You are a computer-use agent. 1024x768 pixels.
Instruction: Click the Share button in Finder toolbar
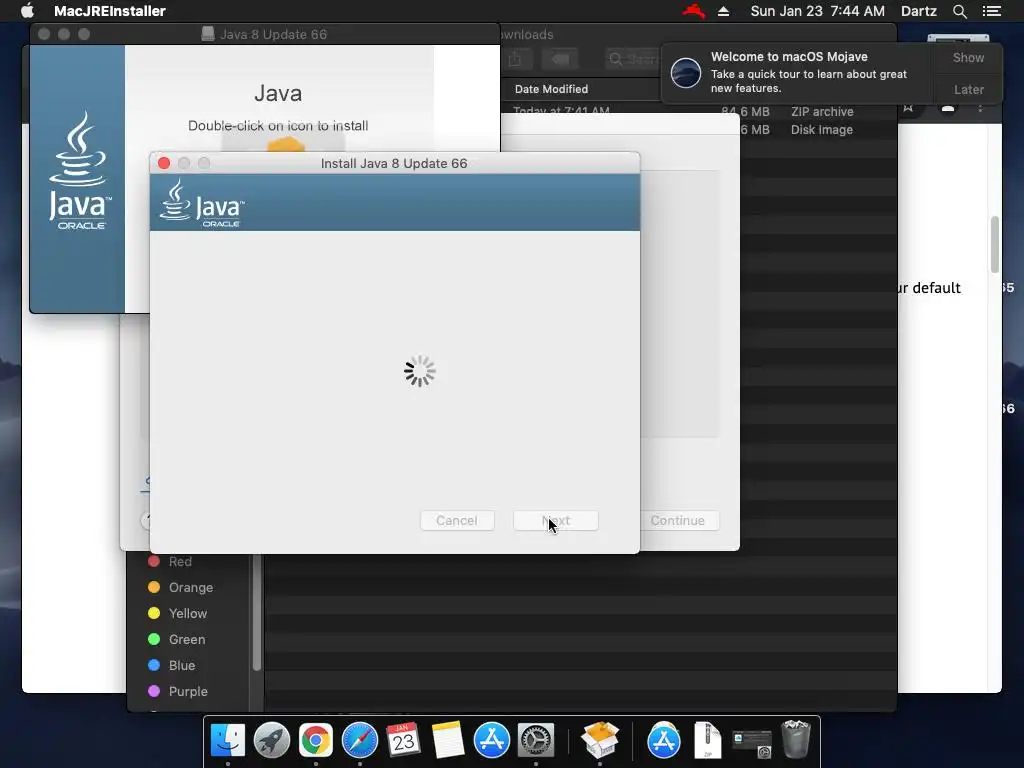[x=515, y=59]
